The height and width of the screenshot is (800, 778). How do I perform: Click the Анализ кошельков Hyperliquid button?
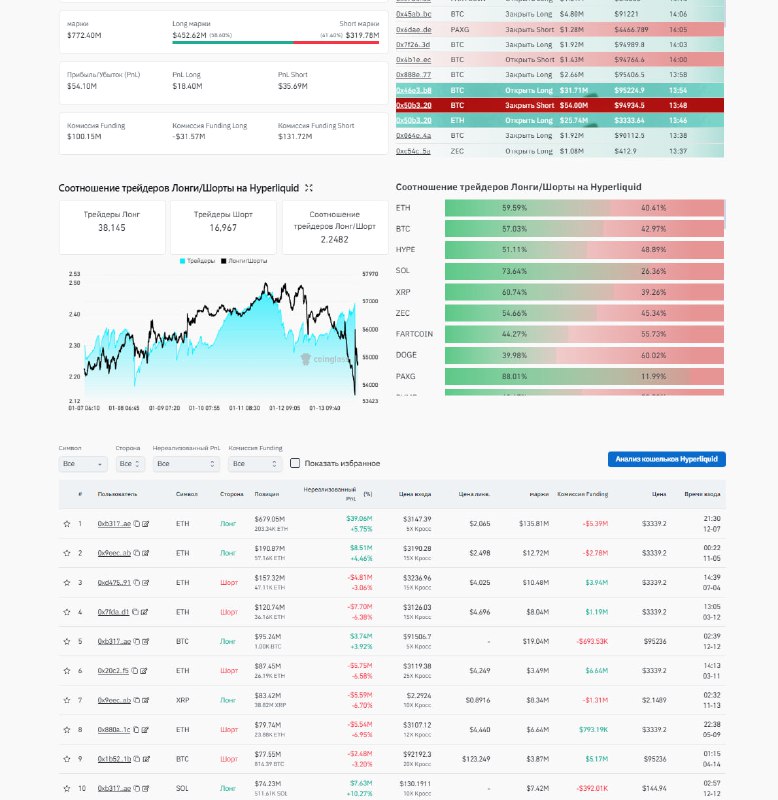coord(666,459)
